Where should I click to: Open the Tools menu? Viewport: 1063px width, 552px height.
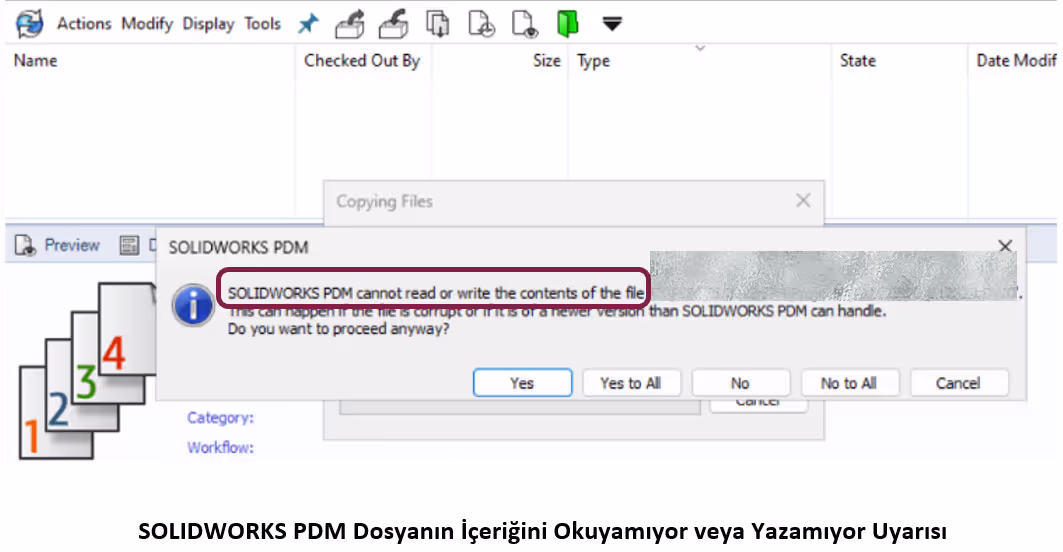point(262,24)
